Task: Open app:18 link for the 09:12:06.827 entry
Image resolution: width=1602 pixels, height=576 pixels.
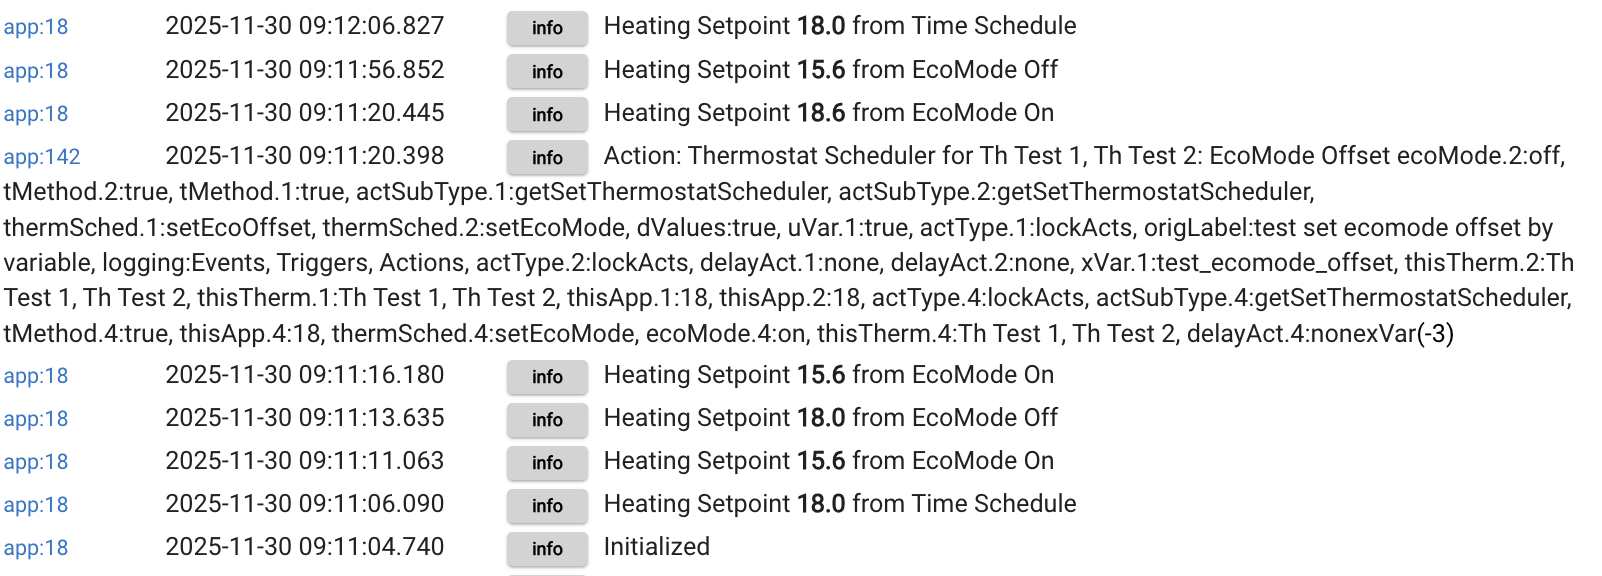Action: pos(36,27)
